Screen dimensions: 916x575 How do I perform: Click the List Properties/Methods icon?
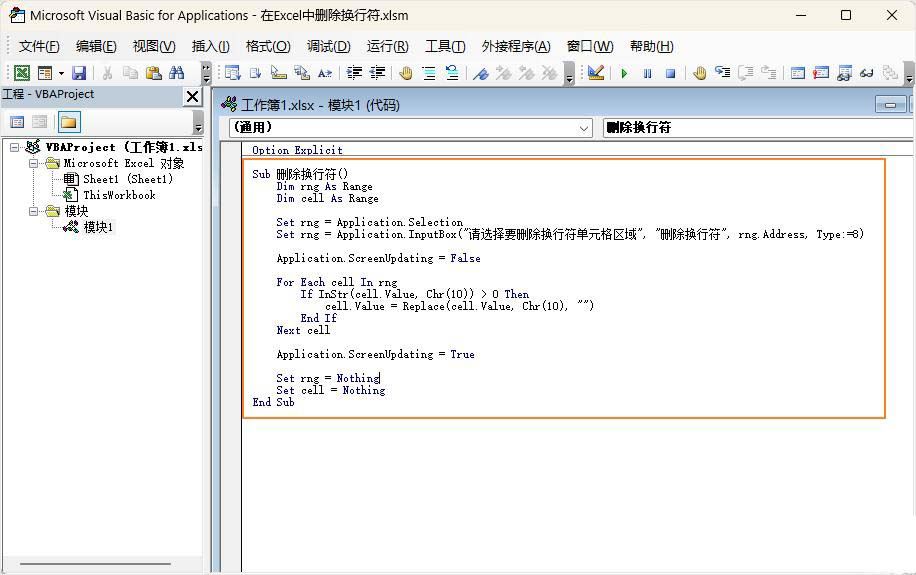click(x=233, y=72)
